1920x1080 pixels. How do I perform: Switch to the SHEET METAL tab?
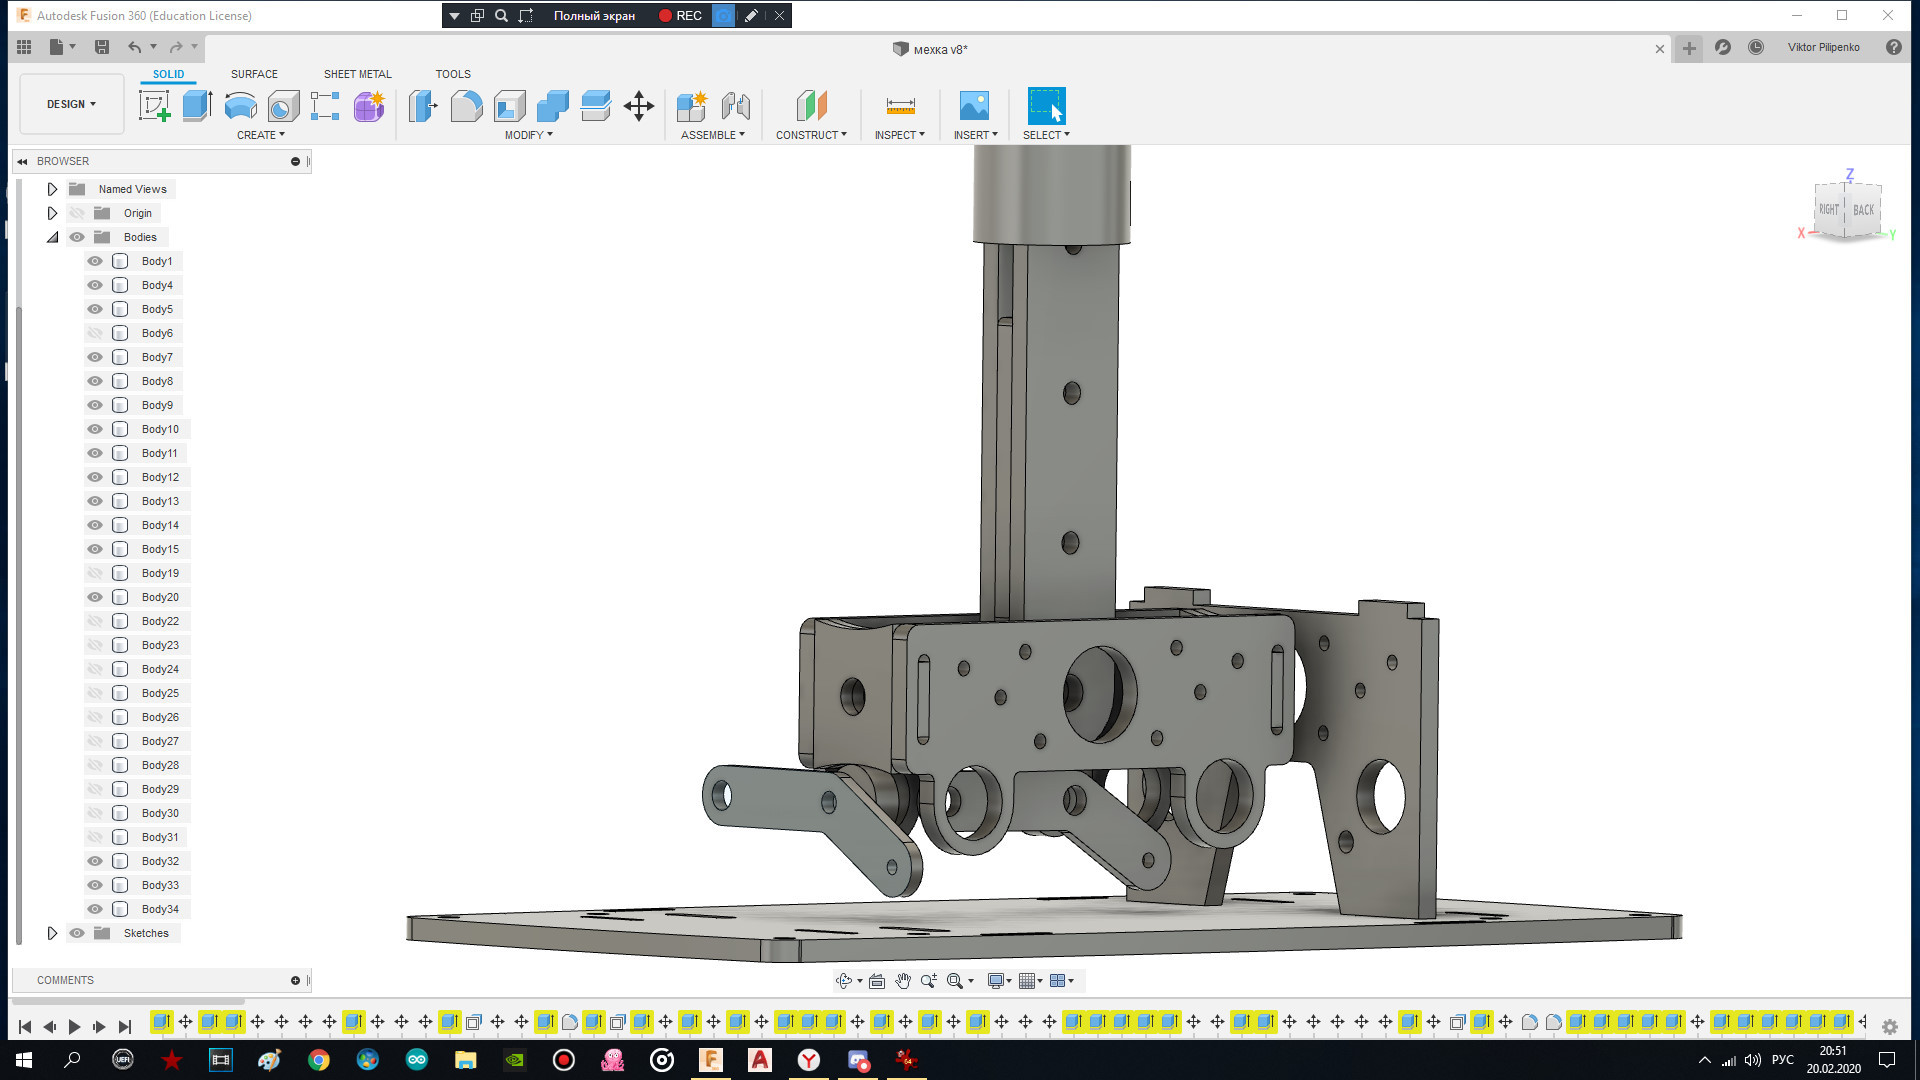(357, 74)
